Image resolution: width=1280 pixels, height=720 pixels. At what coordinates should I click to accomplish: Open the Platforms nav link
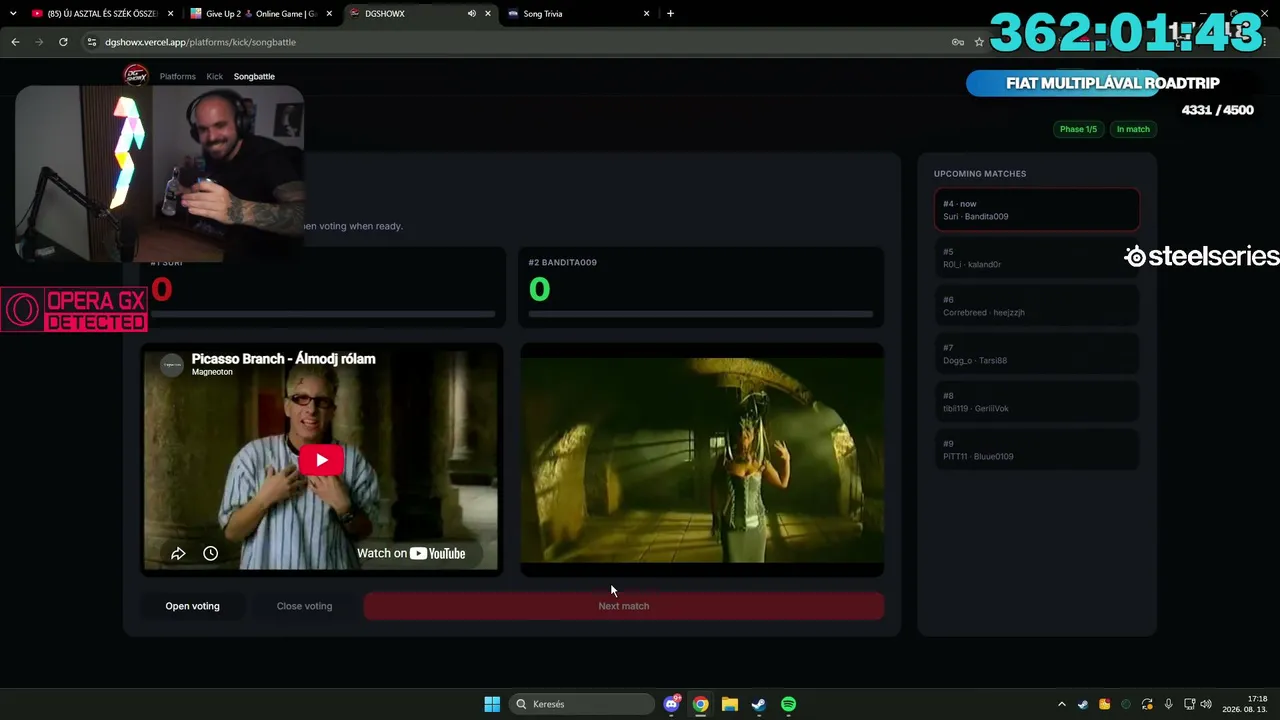(x=178, y=76)
